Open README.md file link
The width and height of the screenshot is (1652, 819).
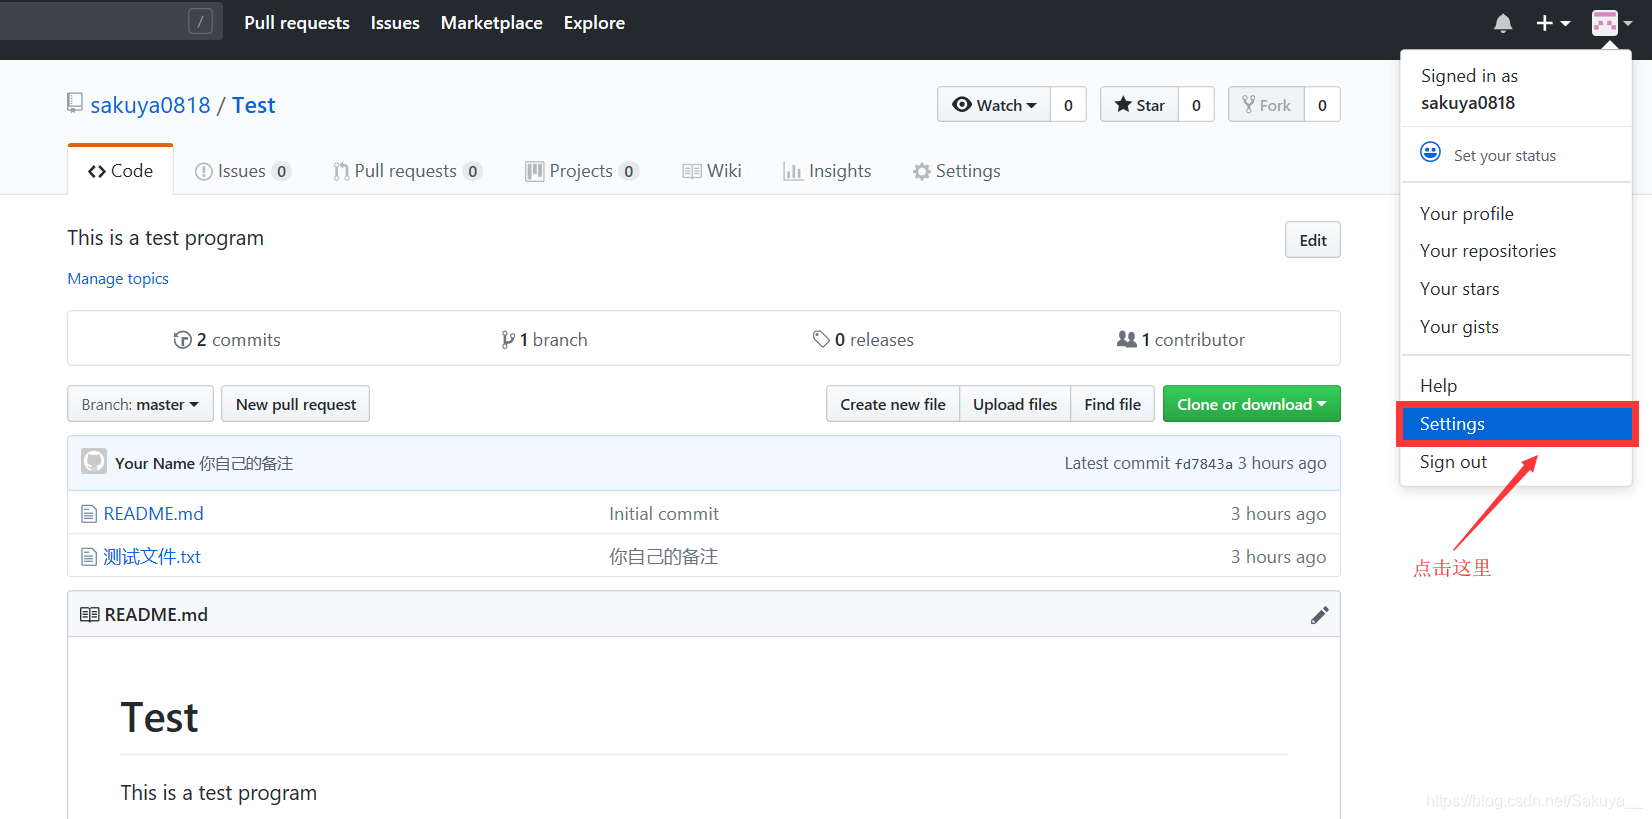coord(154,514)
